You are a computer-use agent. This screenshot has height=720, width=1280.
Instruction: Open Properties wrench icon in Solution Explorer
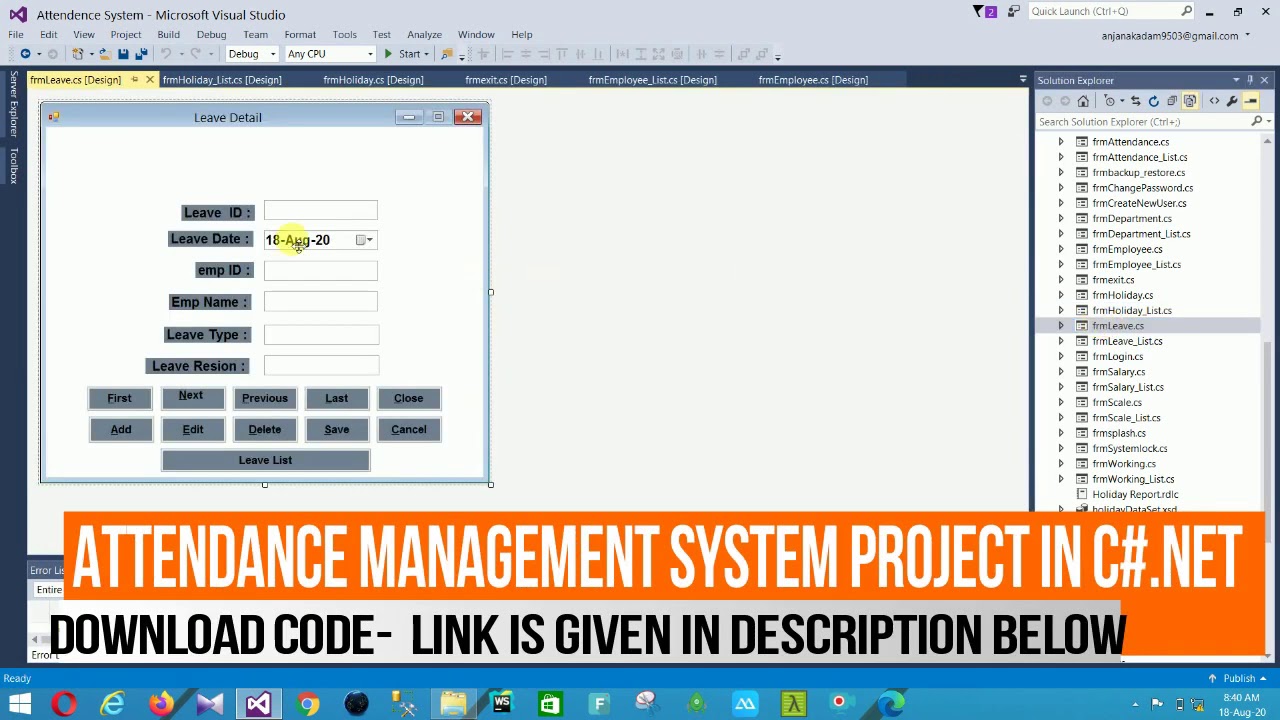pyautogui.click(x=1232, y=101)
